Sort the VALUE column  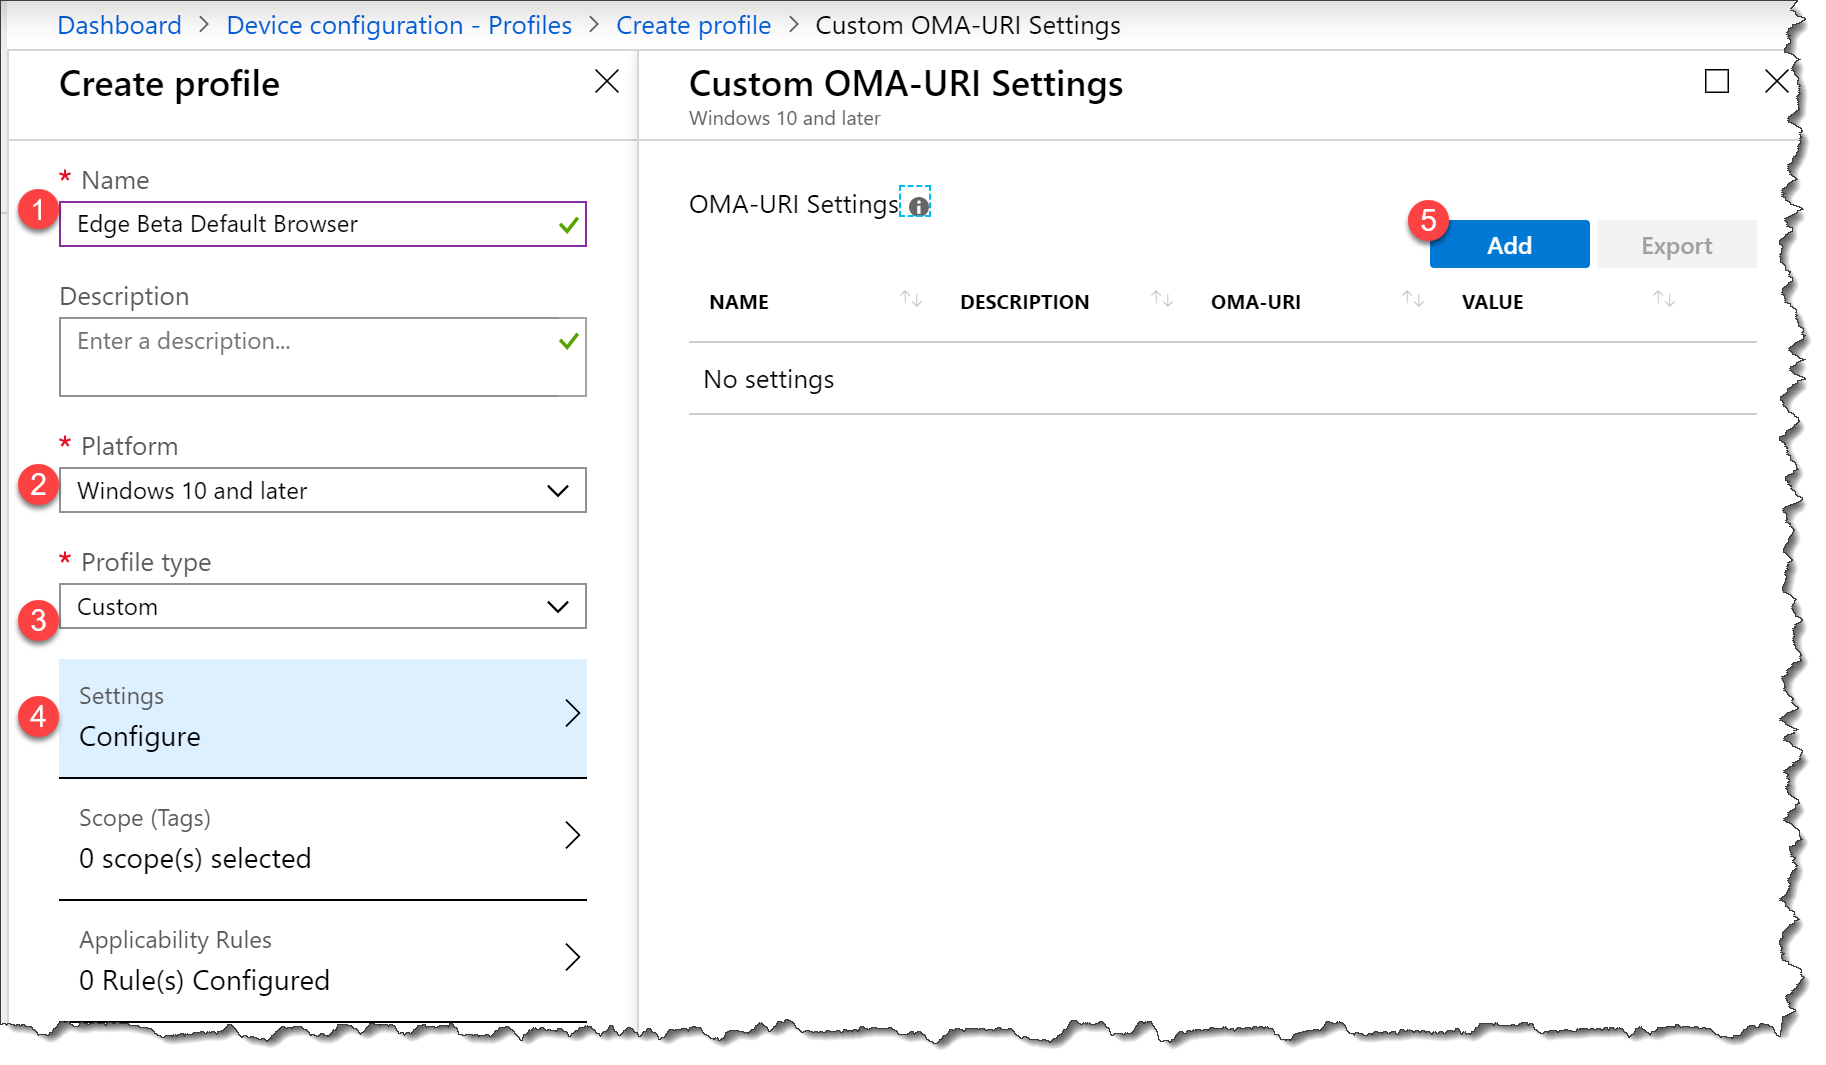tap(1662, 298)
